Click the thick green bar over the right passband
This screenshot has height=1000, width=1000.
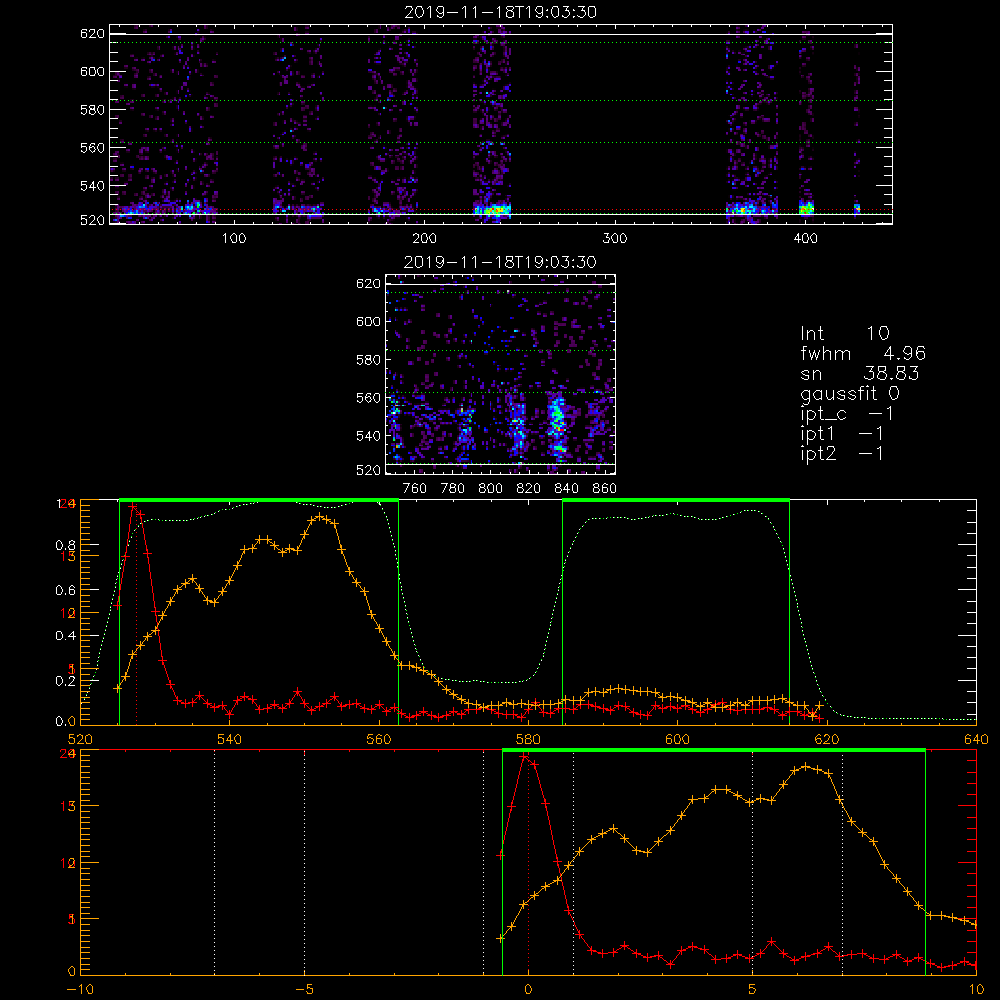click(676, 500)
